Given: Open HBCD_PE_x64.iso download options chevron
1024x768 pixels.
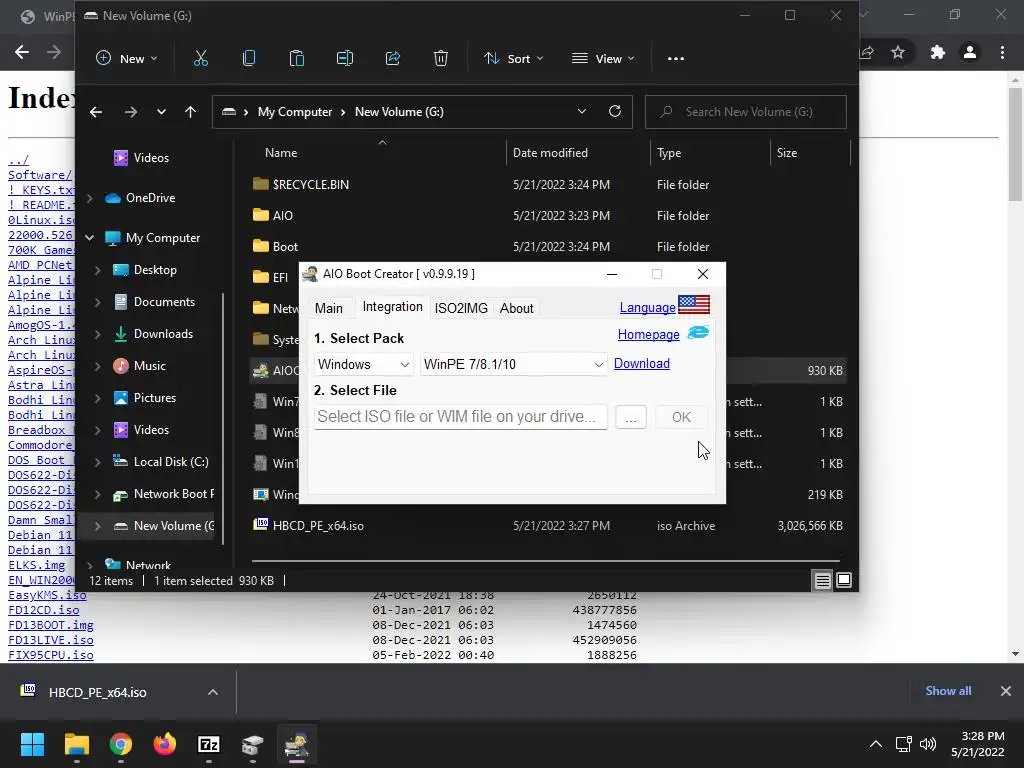Looking at the screenshot, I should pyautogui.click(x=213, y=692).
